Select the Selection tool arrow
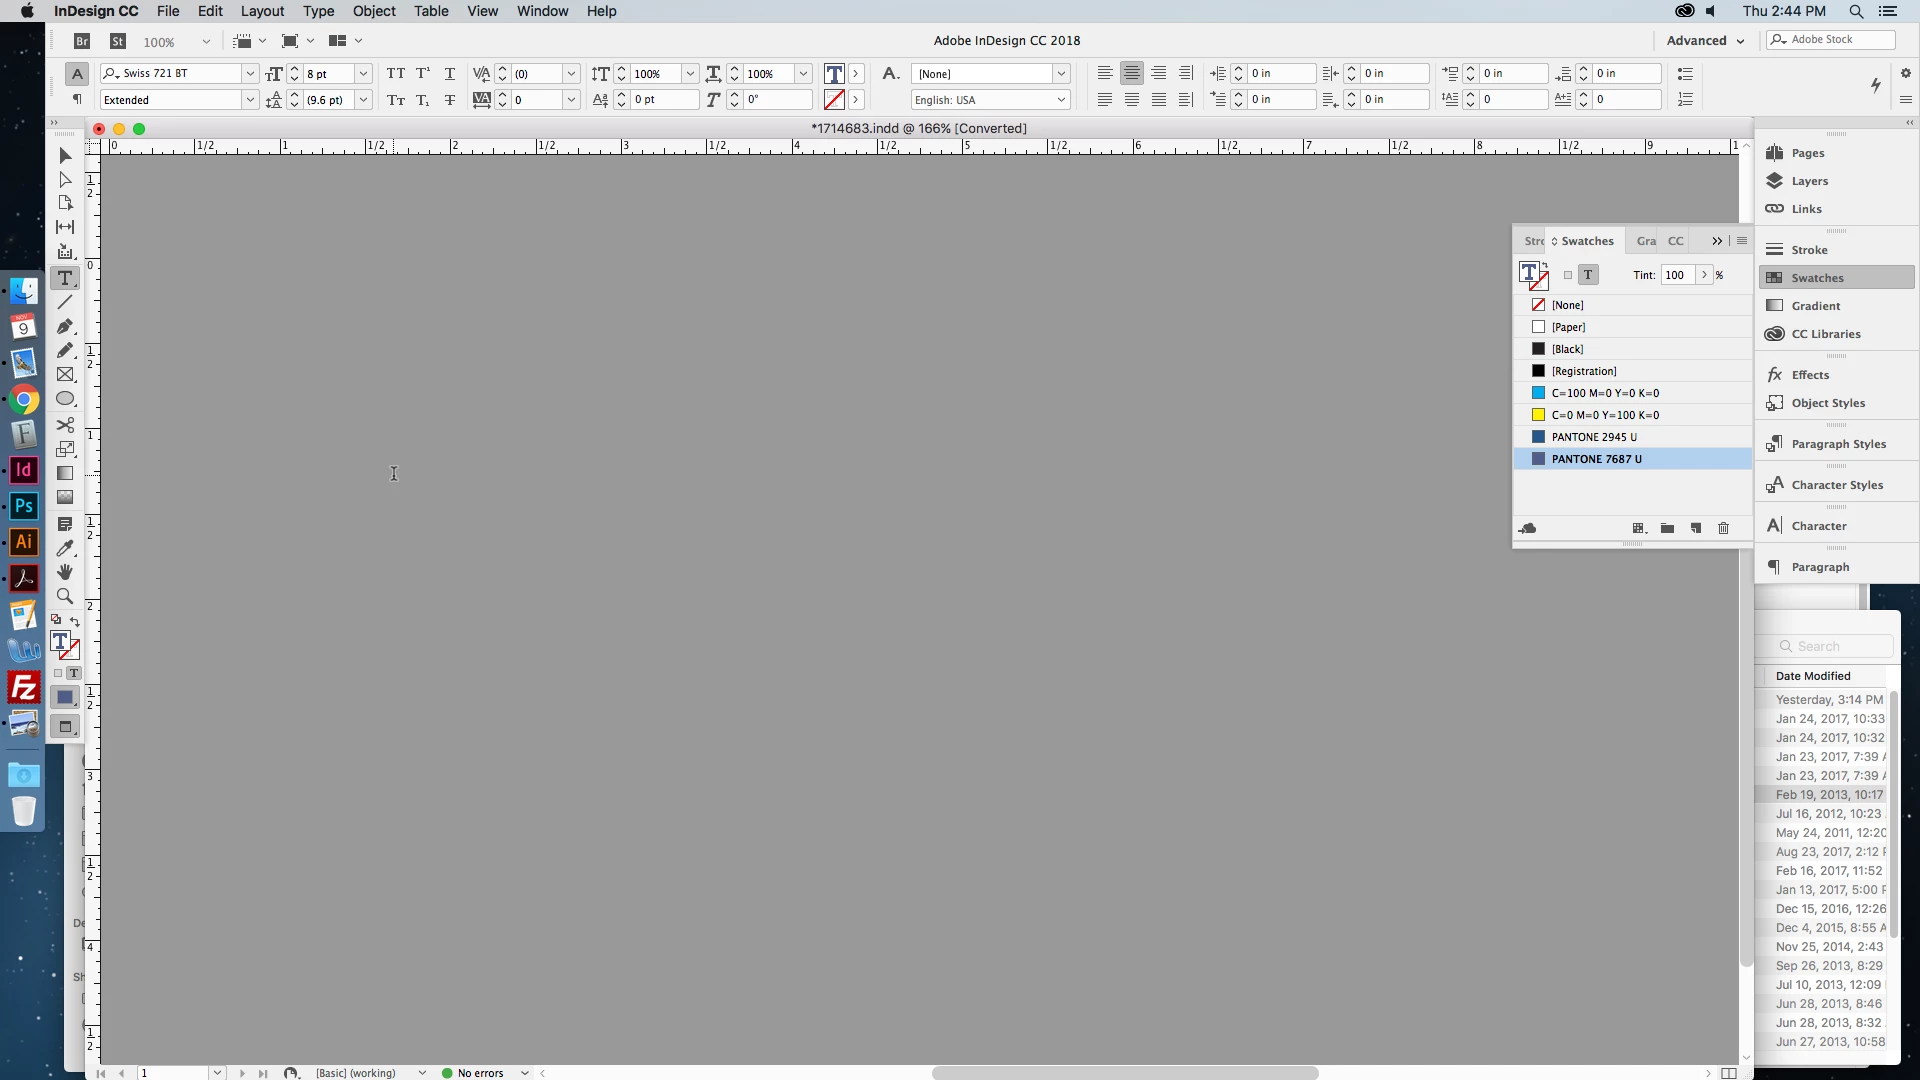 click(x=65, y=156)
